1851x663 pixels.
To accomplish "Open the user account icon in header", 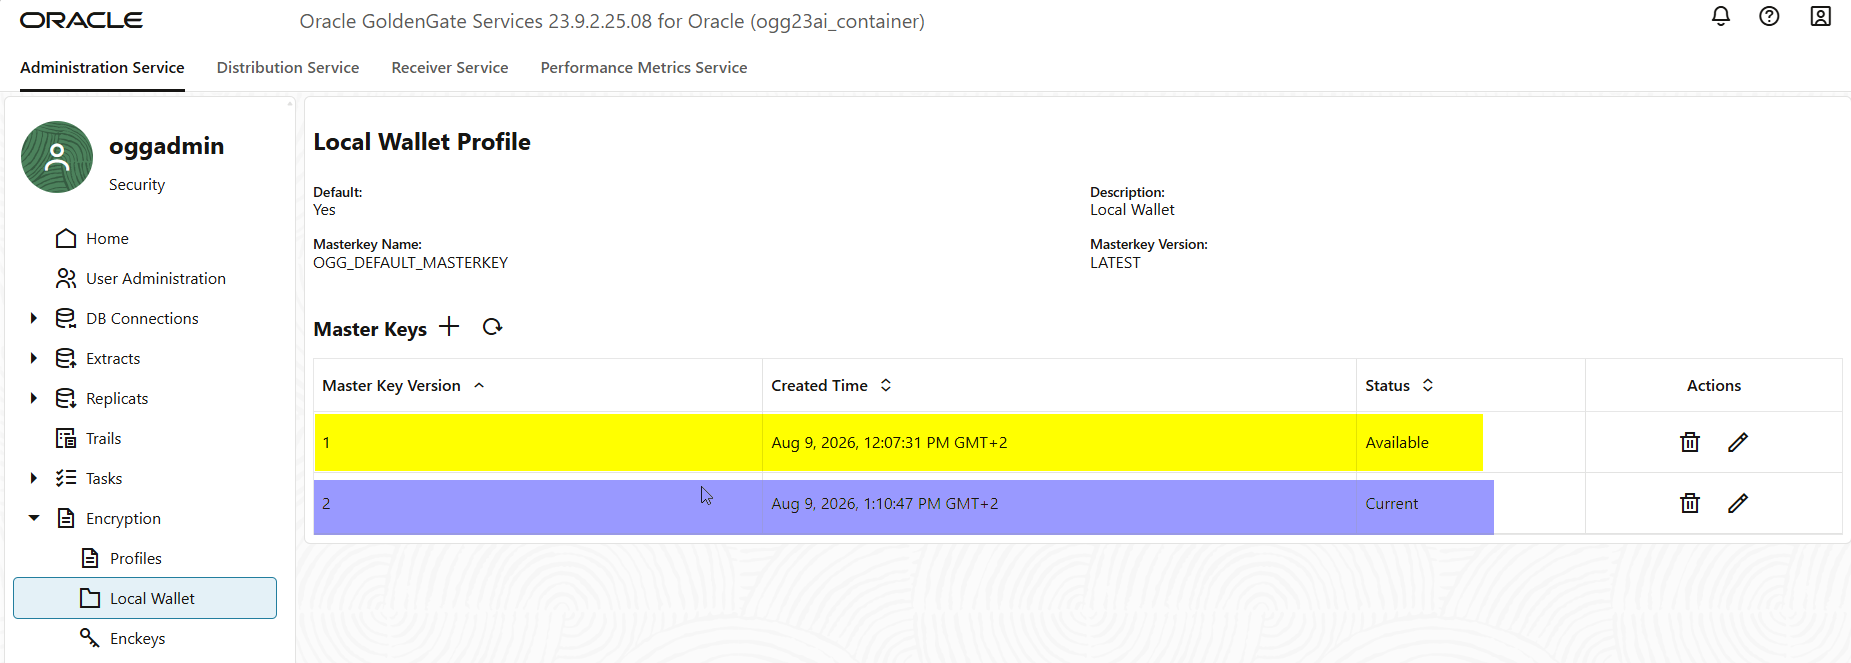I will [1820, 16].
